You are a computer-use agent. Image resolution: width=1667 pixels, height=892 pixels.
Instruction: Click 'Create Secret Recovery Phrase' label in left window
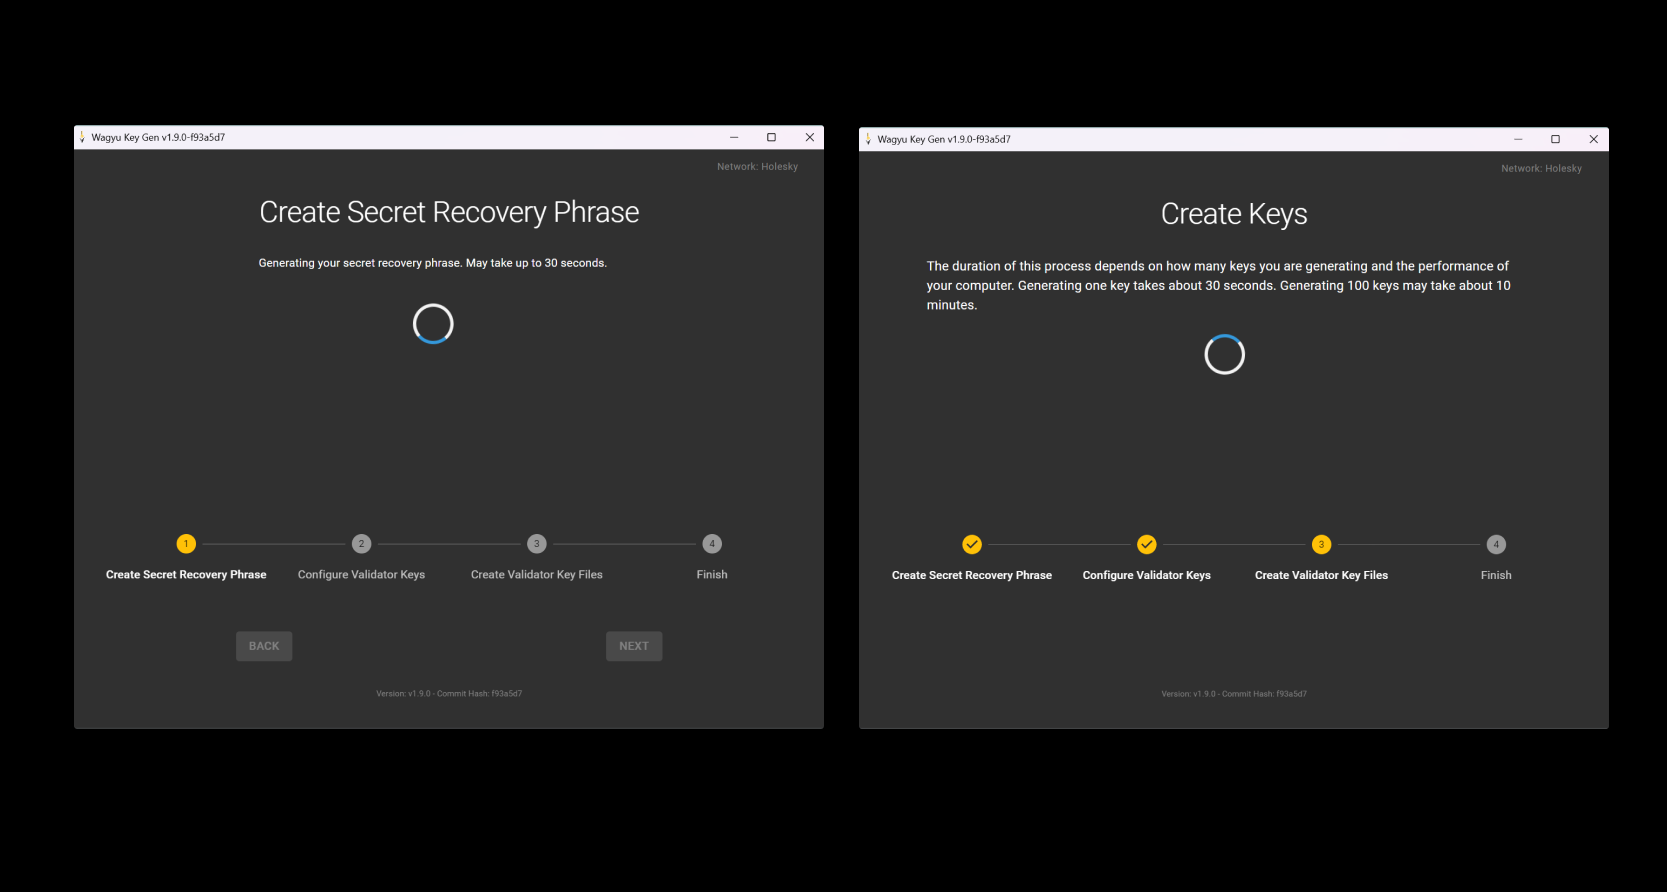click(186, 575)
